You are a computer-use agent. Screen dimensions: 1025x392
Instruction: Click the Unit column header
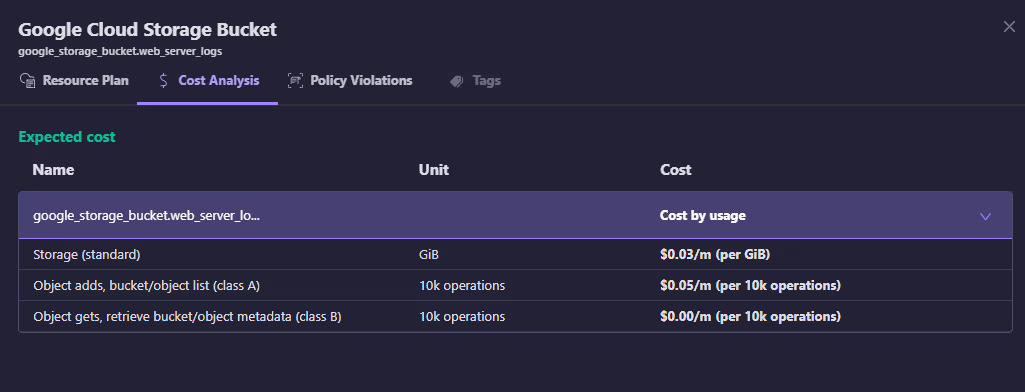tap(433, 170)
